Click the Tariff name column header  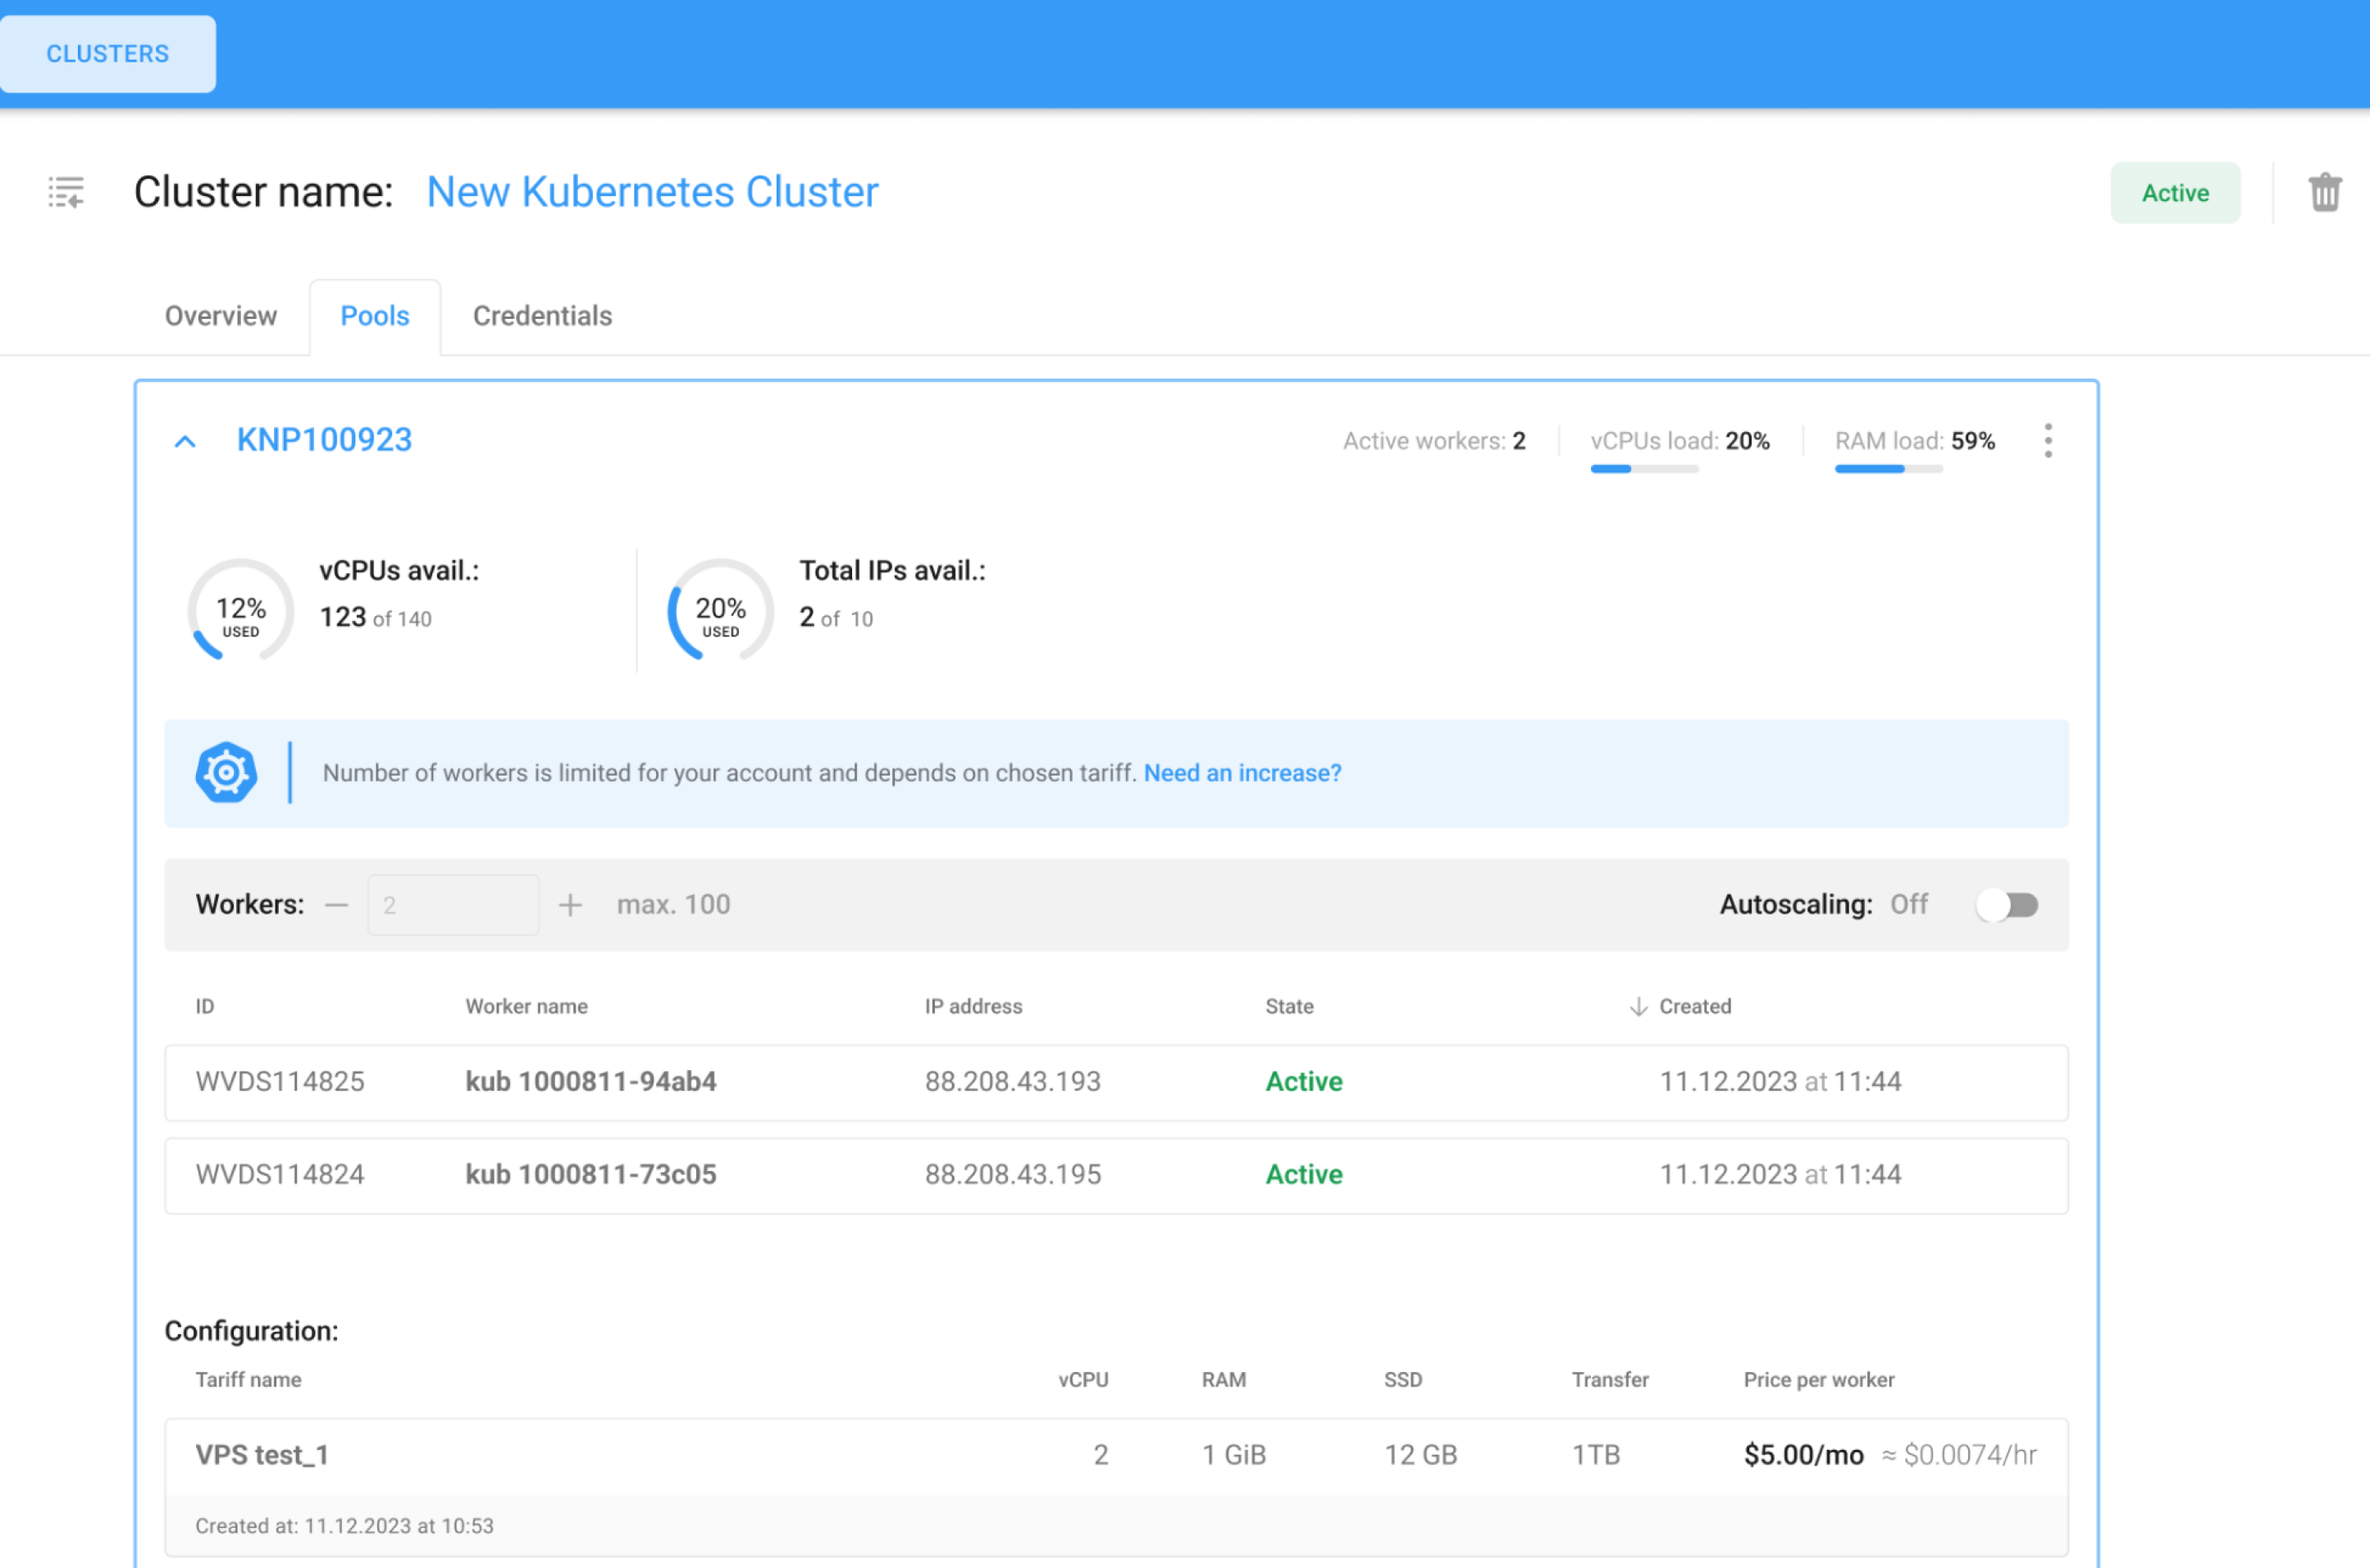tap(248, 1380)
